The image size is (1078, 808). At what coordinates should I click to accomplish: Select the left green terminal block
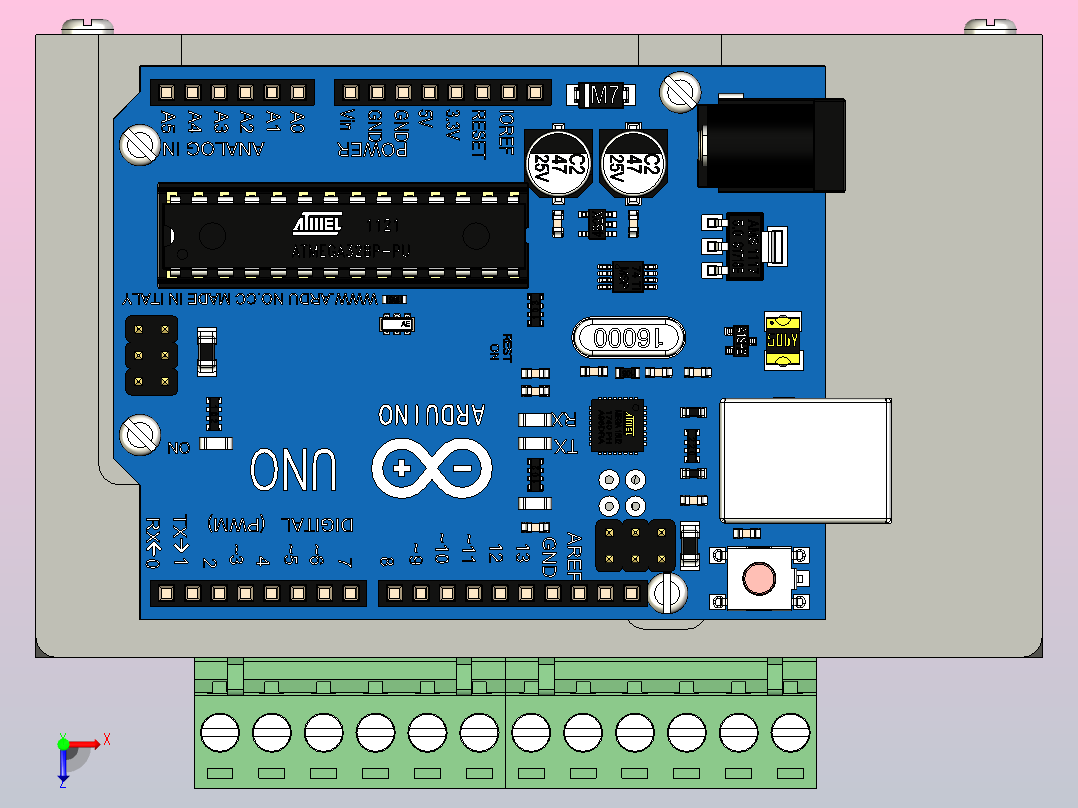pyautogui.click(x=350, y=723)
